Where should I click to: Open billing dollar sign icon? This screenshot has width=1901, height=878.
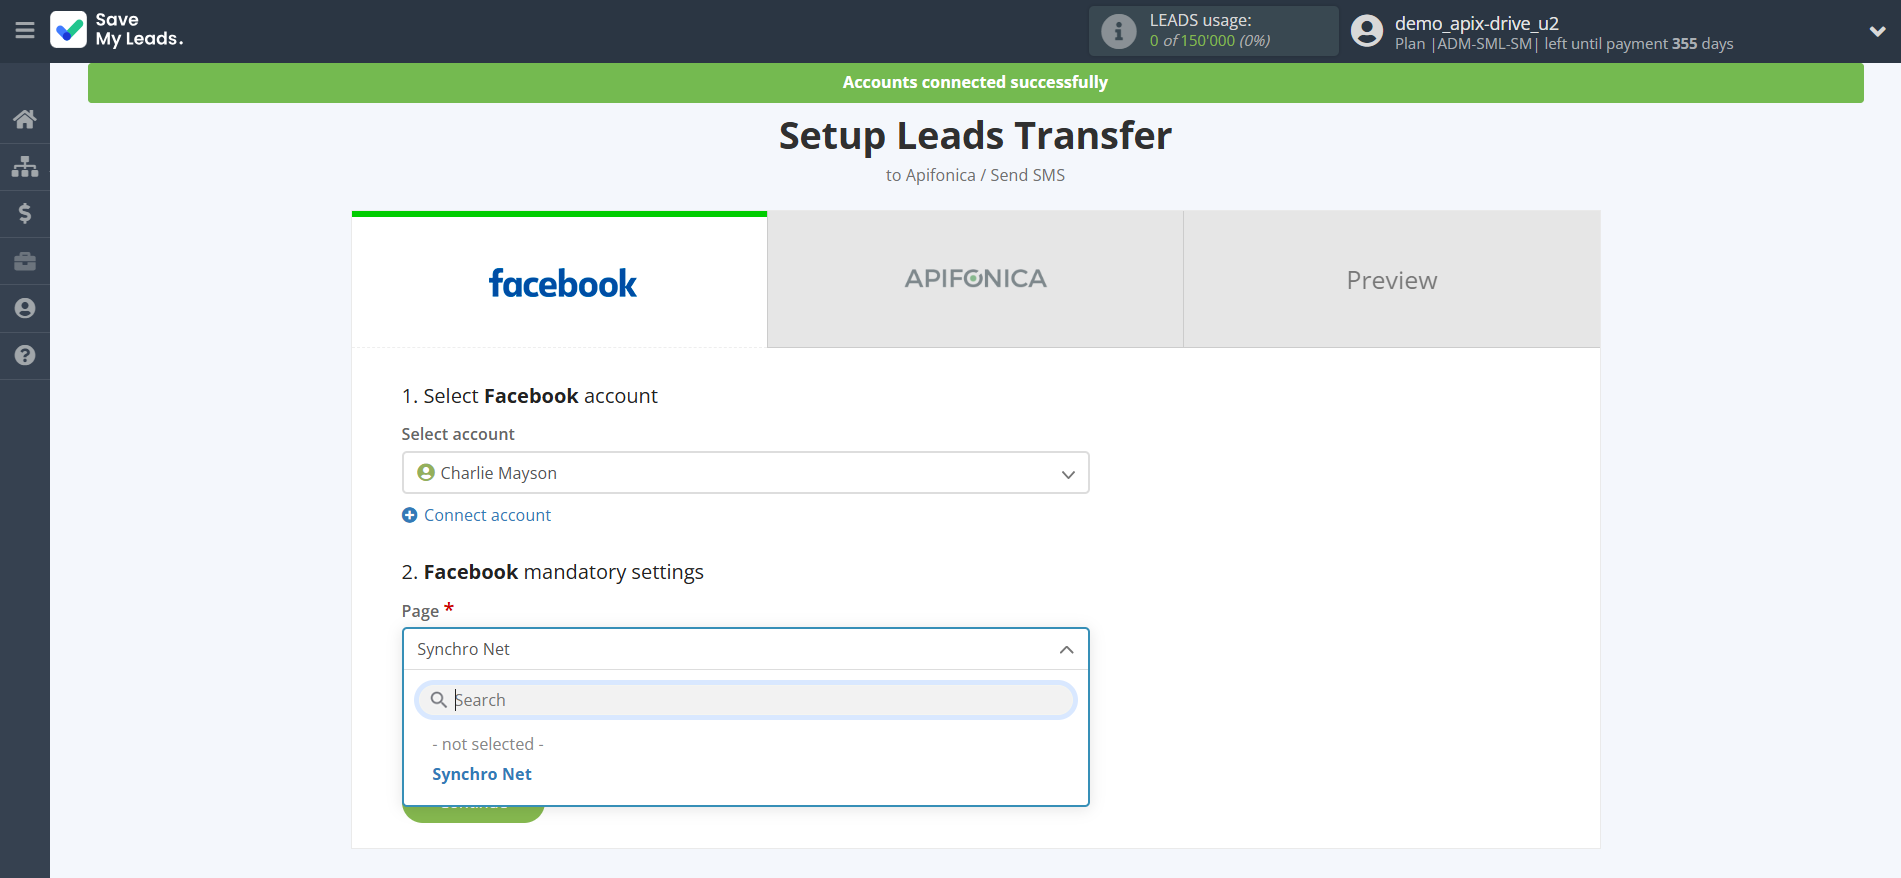click(25, 213)
